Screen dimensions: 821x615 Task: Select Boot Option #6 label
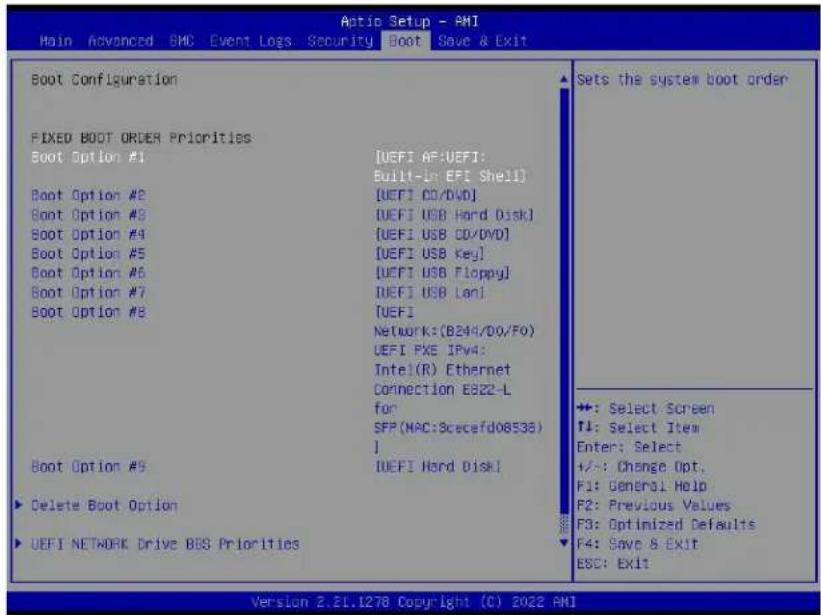click(x=88, y=273)
